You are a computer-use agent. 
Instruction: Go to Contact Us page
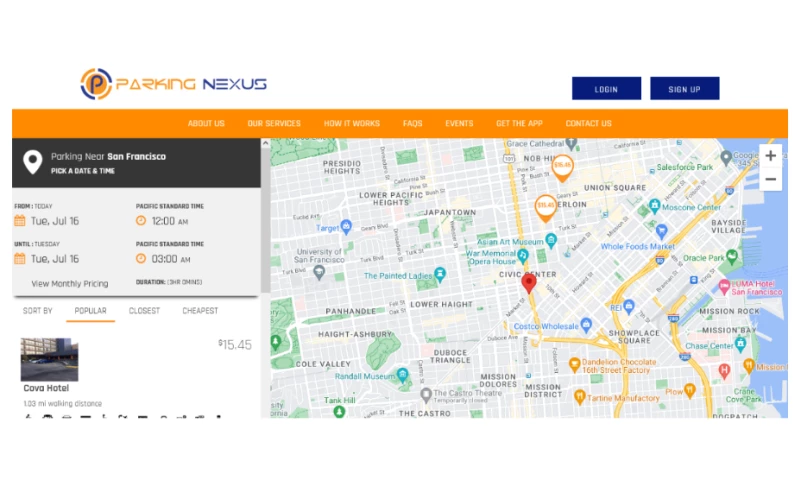588,123
